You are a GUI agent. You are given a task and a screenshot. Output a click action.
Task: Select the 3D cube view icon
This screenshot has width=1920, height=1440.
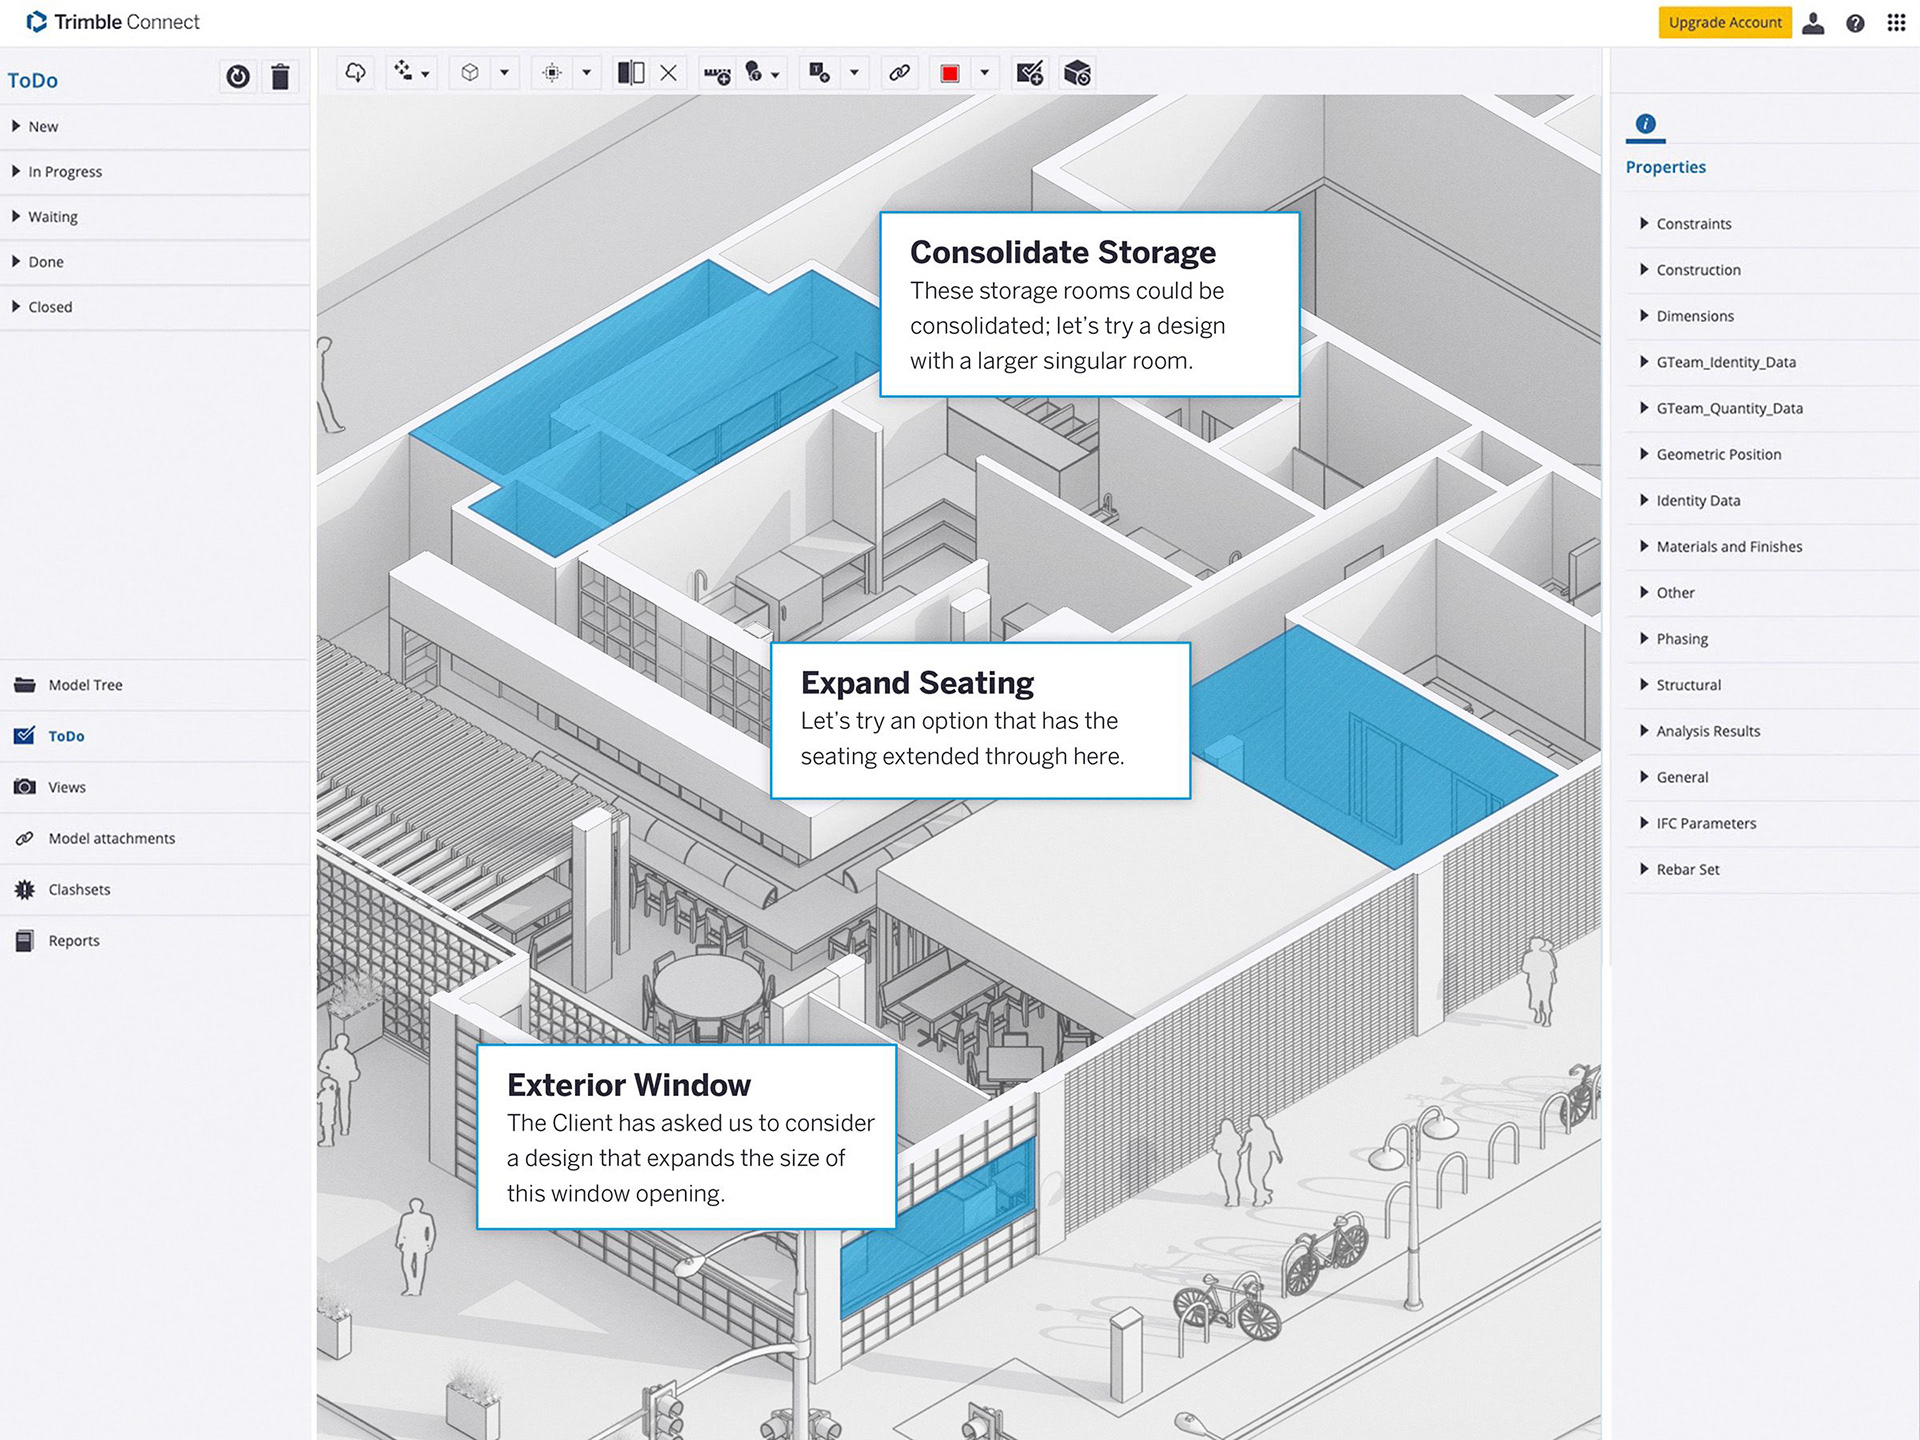point(470,73)
